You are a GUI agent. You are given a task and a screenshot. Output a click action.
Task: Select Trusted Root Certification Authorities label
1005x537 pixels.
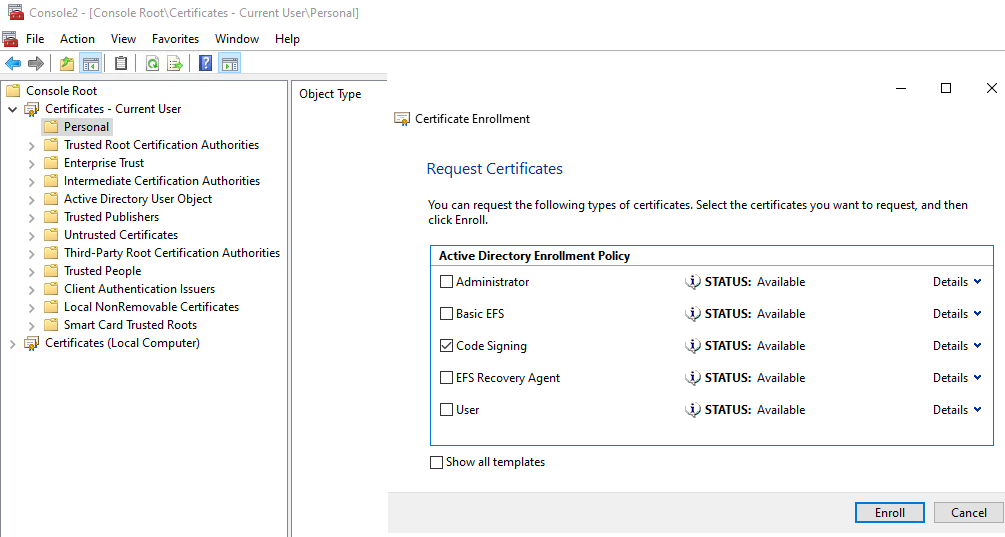coord(162,145)
